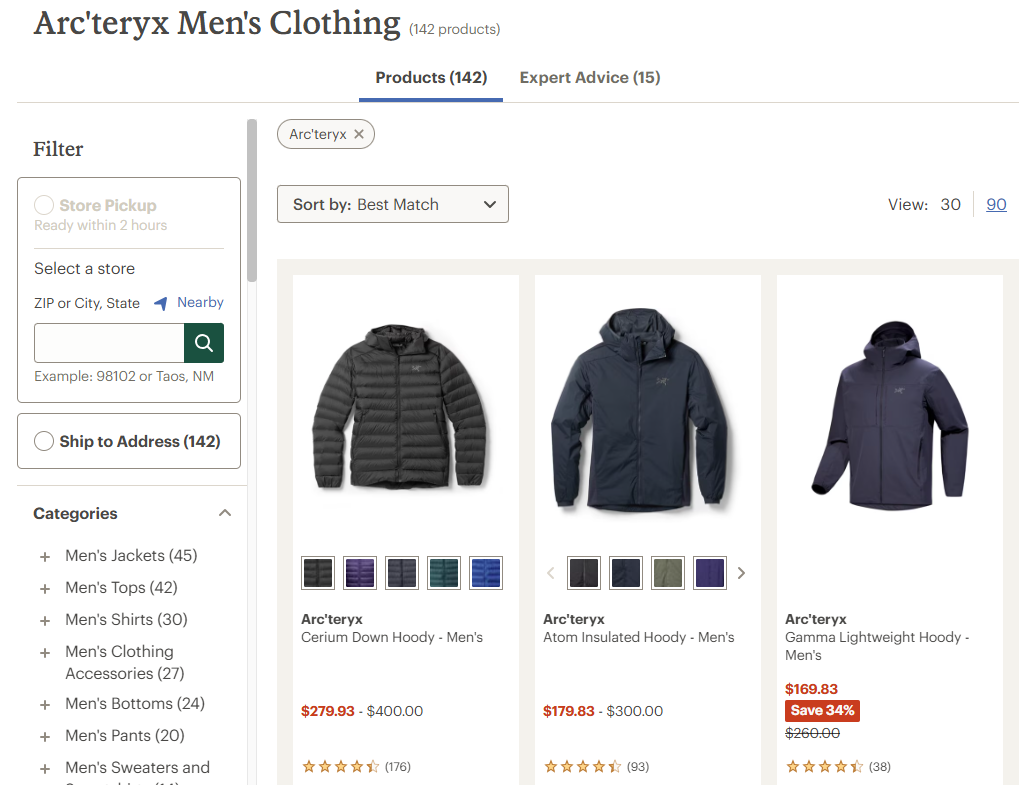Image resolution: width=1025 pixels, height=785 pixels.
Task: Open Cerium Down Hoody - Men's product link
Action: point(392,637)
